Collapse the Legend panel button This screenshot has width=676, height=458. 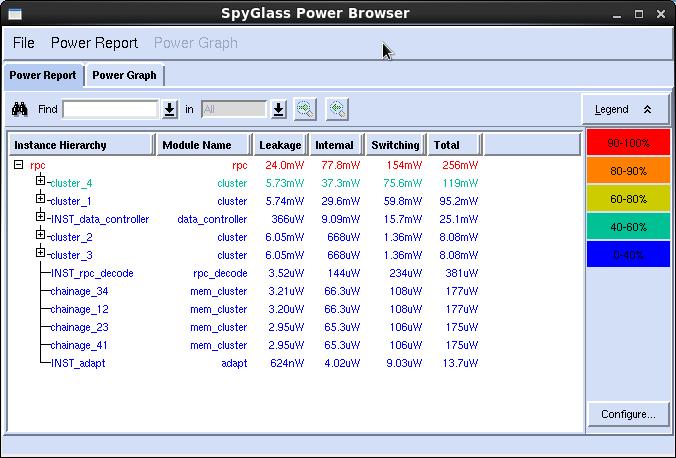(x=625, y=109)
